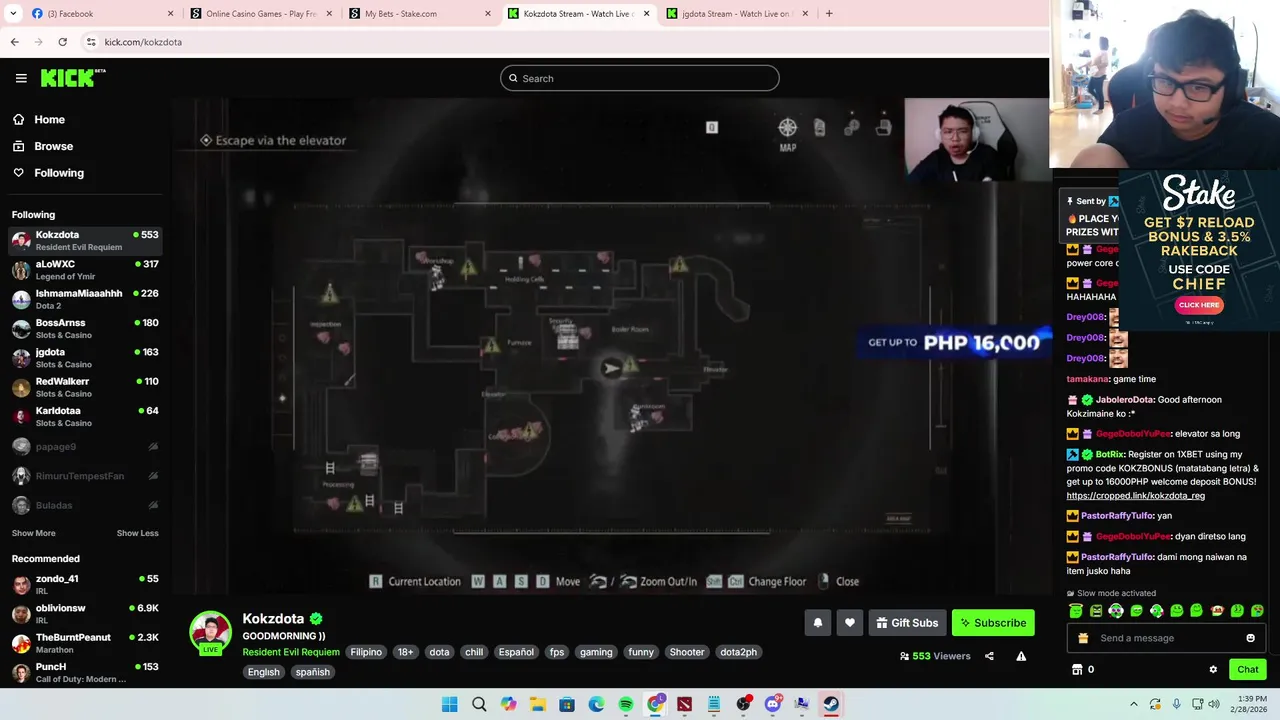Reload the page
The height and width of the screenshot is (720, 1280).
point(62,42)
